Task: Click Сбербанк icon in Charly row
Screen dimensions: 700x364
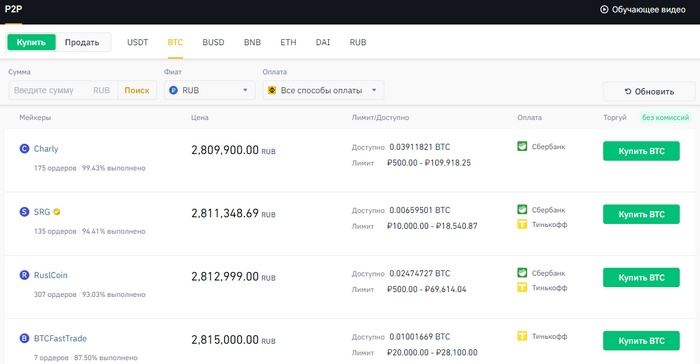Action: click(x=522, y=146)
